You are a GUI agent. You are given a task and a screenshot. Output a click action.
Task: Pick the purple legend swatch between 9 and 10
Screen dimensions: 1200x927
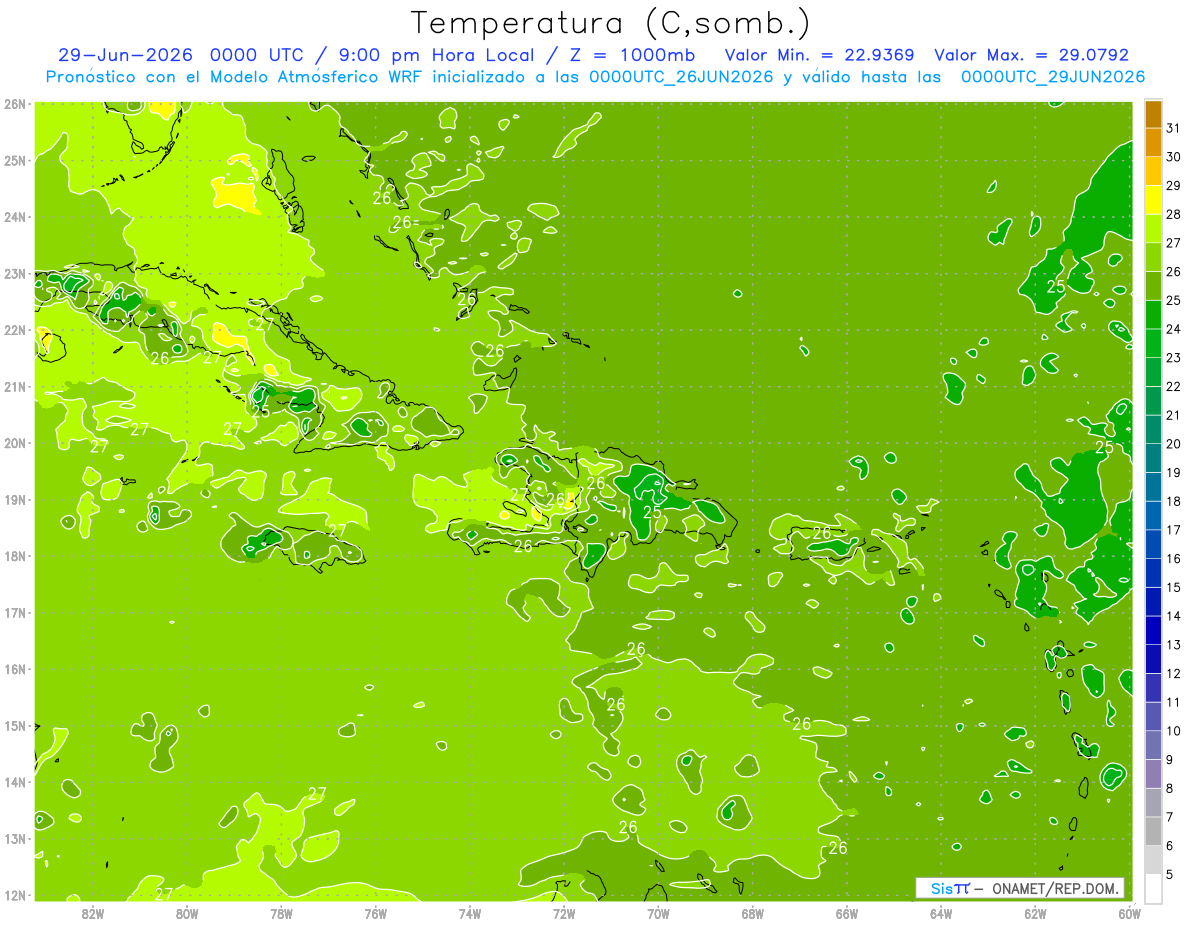[1153, 745]
